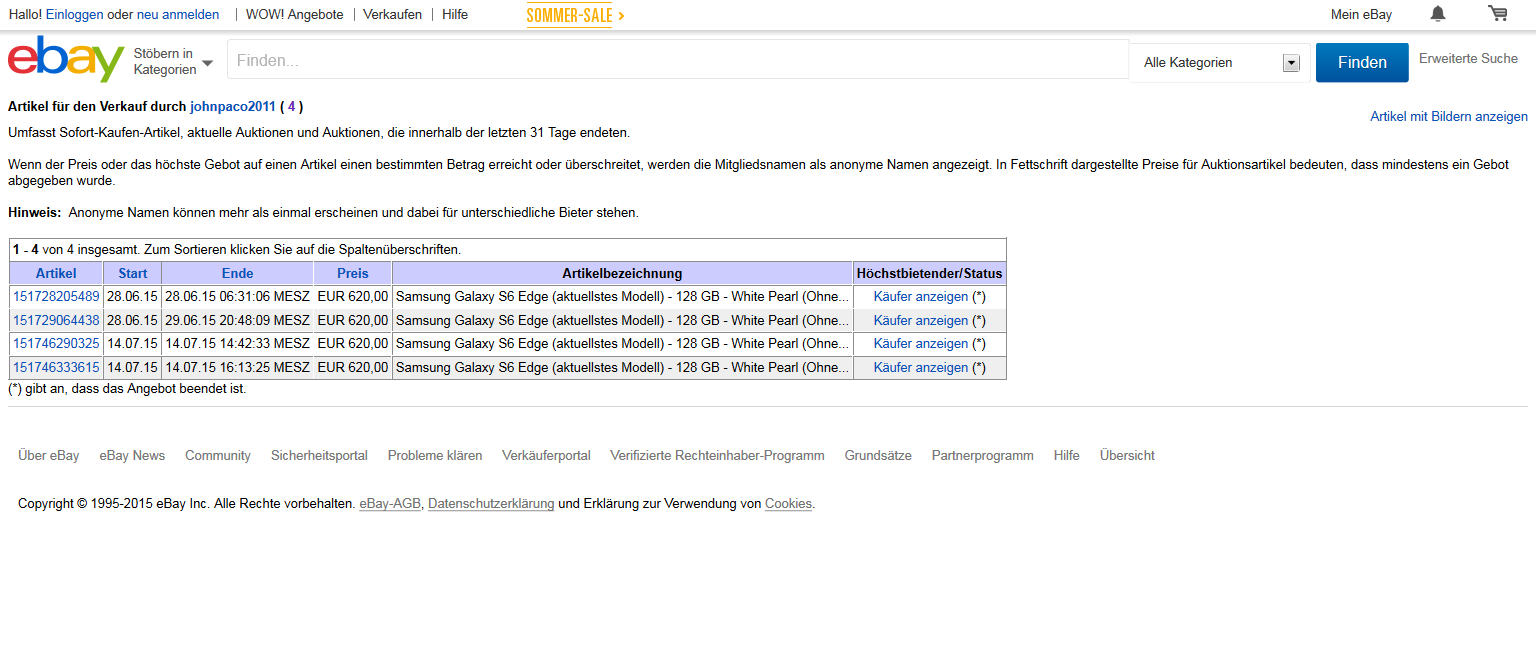
Task: Sort by Start column header
Action: (x=133, y=273)
